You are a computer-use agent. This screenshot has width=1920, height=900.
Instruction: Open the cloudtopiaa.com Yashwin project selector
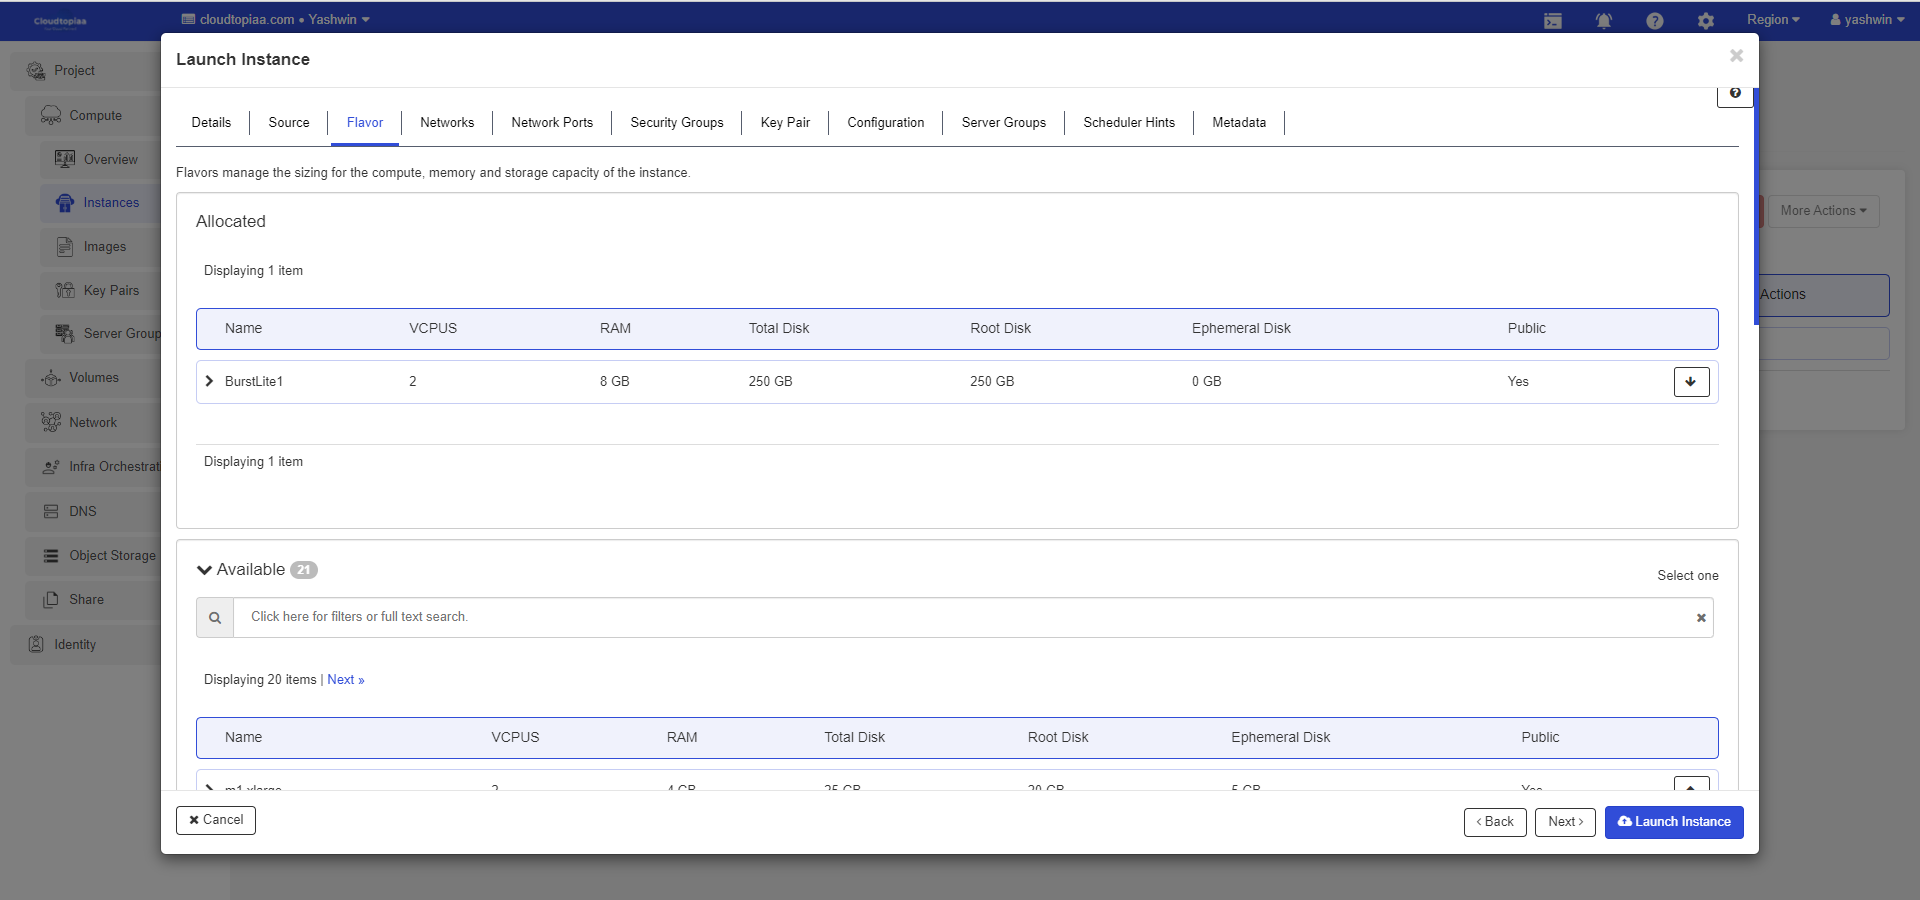click(276, 20)
